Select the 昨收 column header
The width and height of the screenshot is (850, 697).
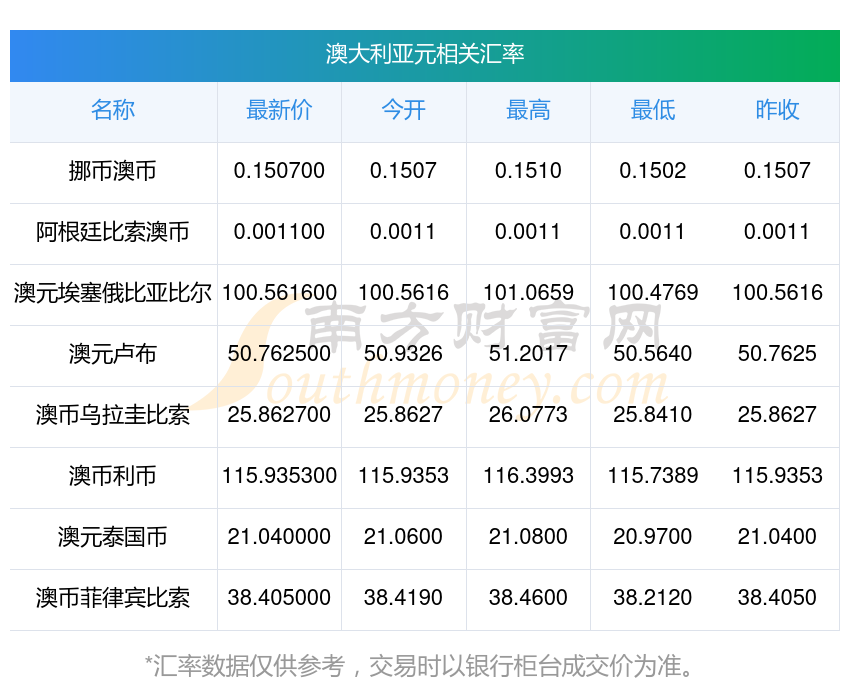[x=777, y=110]
